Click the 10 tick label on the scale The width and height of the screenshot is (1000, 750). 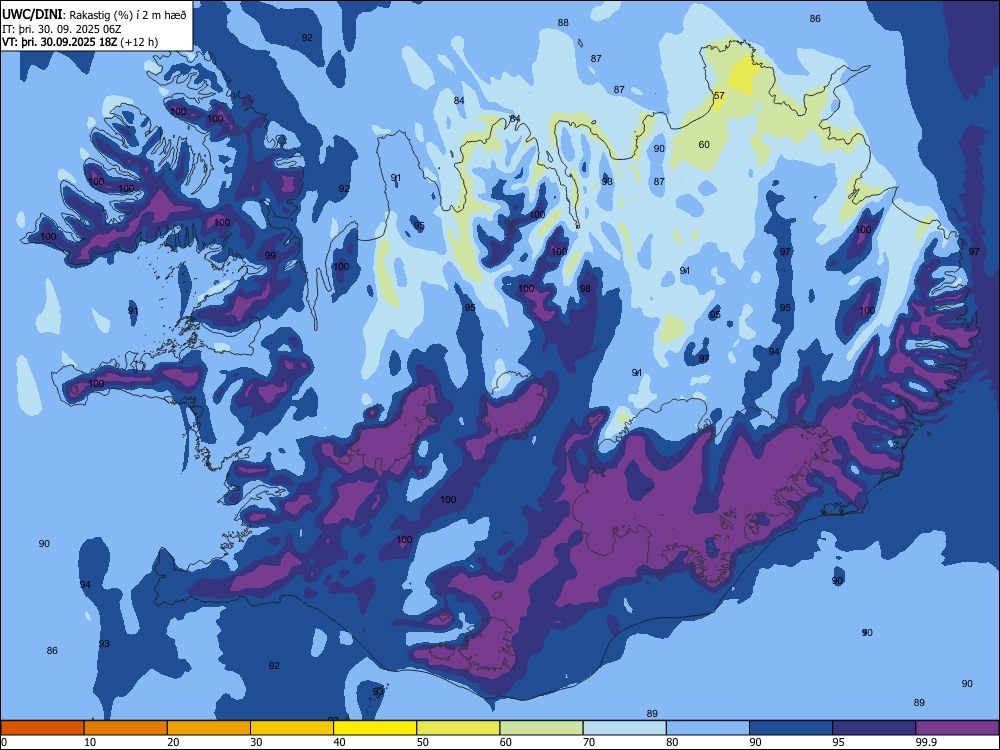[90, 742]
